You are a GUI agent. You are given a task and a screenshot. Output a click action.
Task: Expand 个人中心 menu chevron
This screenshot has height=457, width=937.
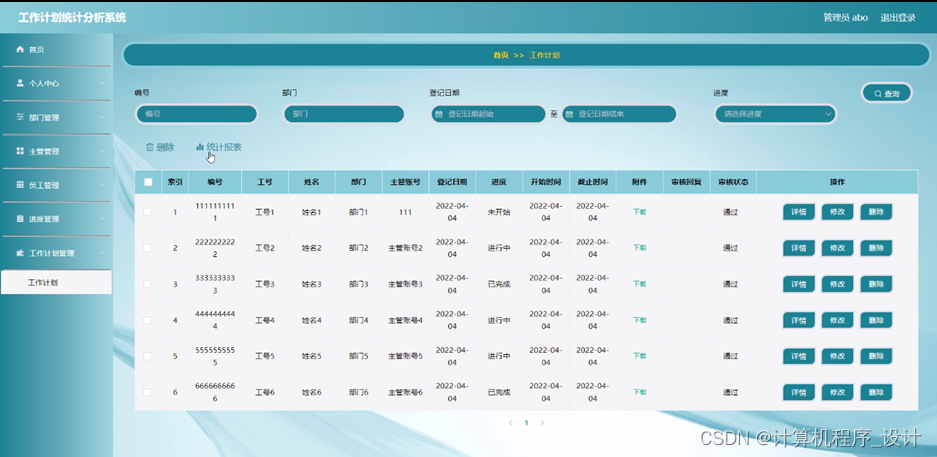click(102, 84)
